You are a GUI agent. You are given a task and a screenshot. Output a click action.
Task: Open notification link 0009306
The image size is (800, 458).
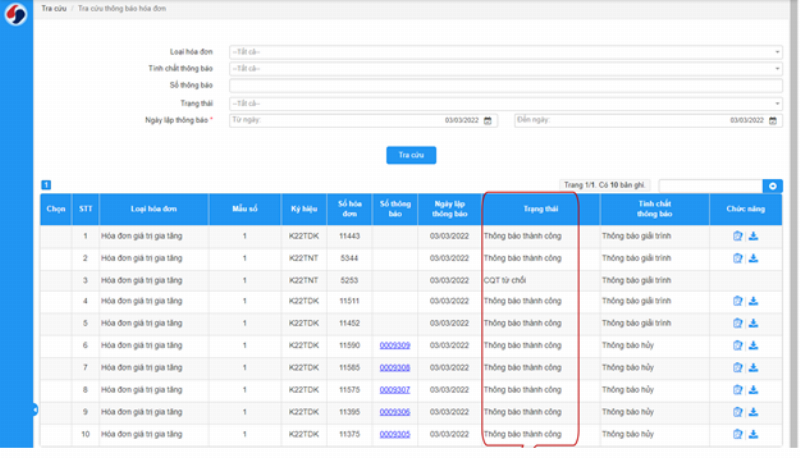[395, 412]
